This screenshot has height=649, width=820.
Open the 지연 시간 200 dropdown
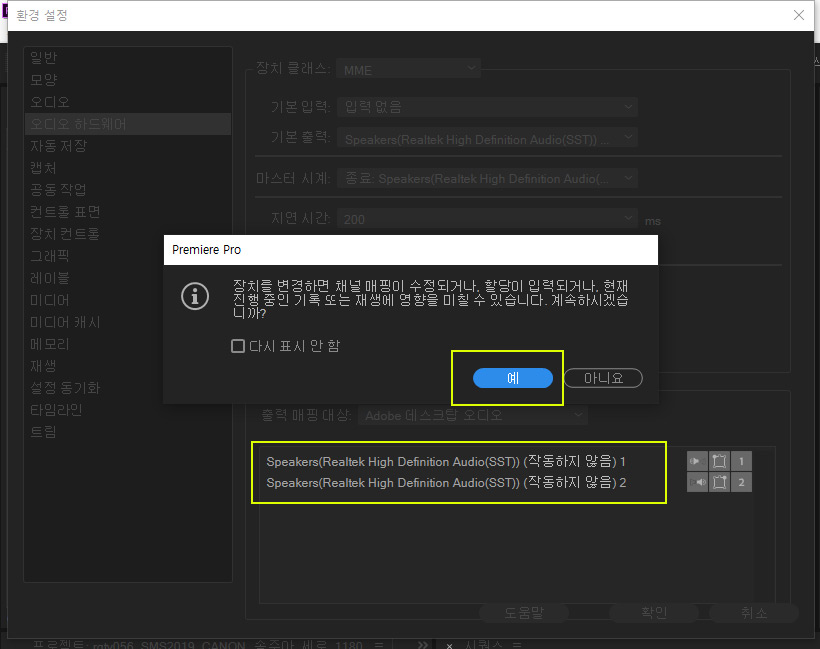(x=487, y=219)
